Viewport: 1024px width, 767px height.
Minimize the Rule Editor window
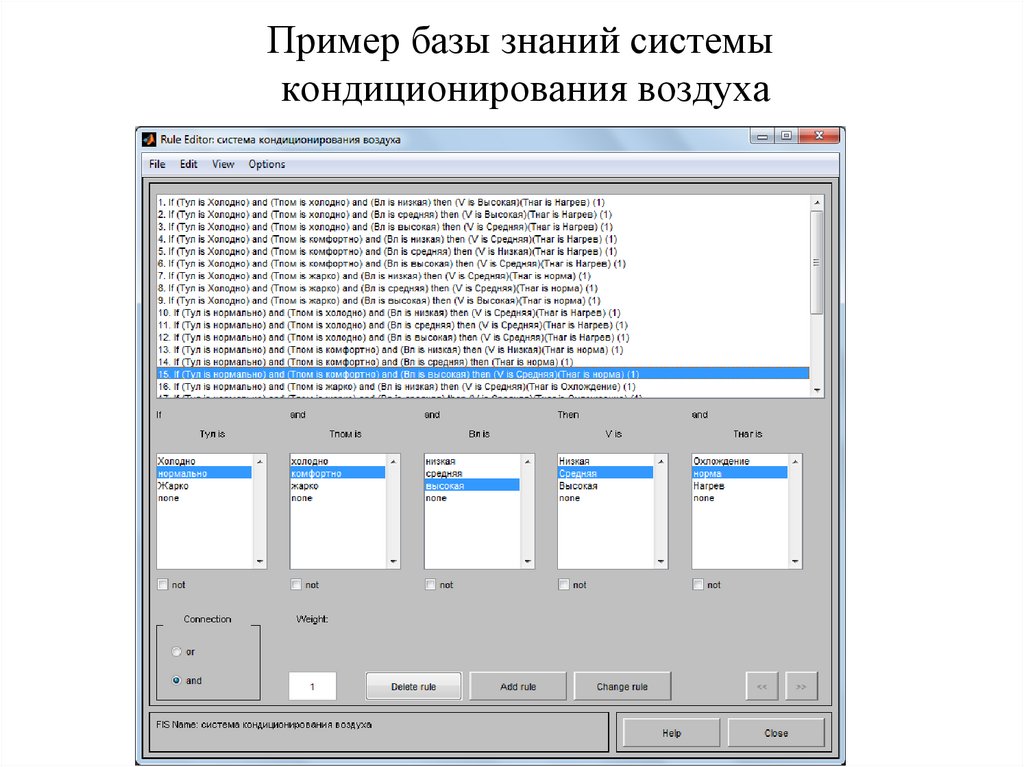pyautogui.click(x=762, y=136)
